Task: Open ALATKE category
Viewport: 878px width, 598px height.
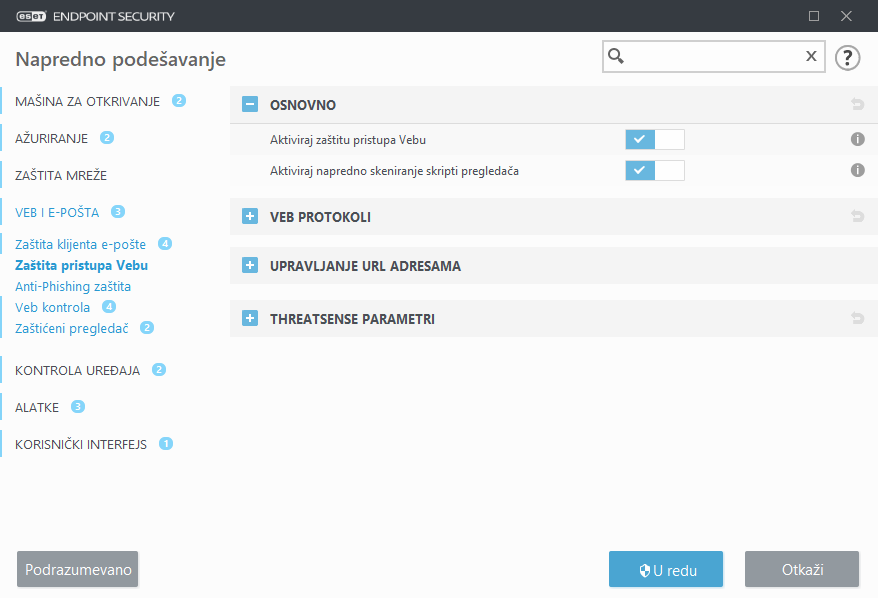Action: 37,407
